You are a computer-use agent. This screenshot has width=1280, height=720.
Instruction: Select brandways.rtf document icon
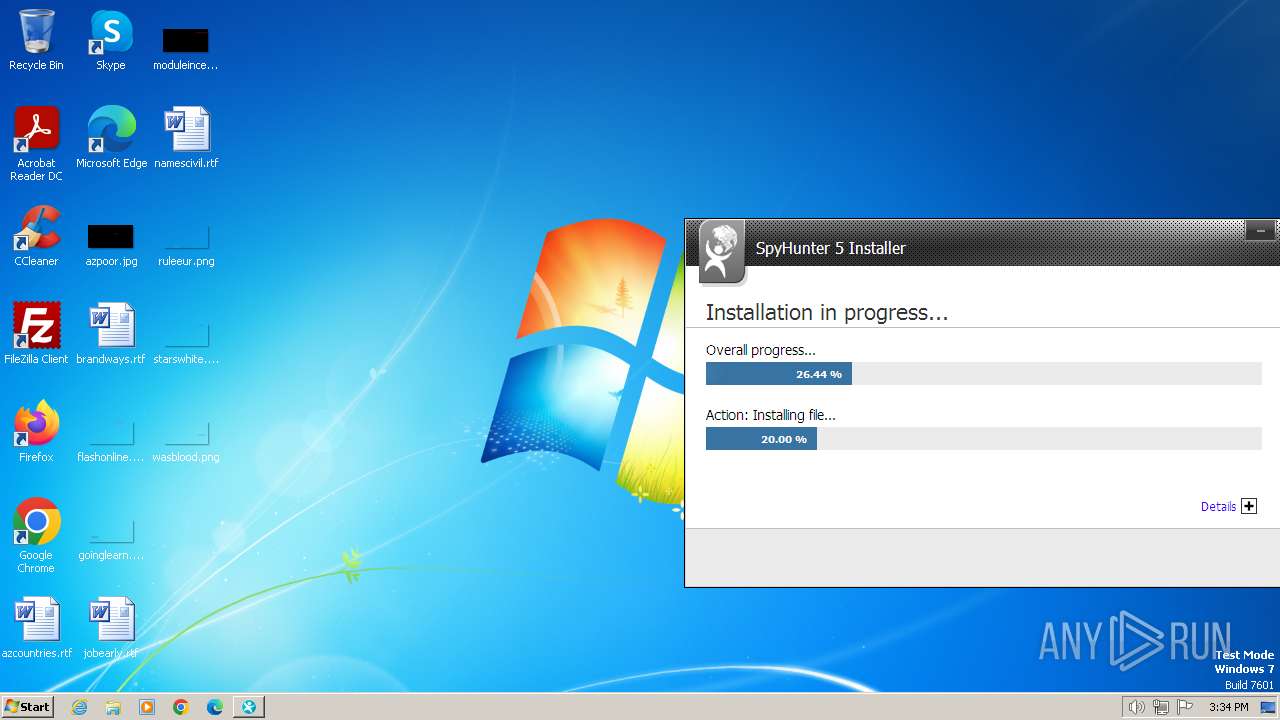click(111, 333)
